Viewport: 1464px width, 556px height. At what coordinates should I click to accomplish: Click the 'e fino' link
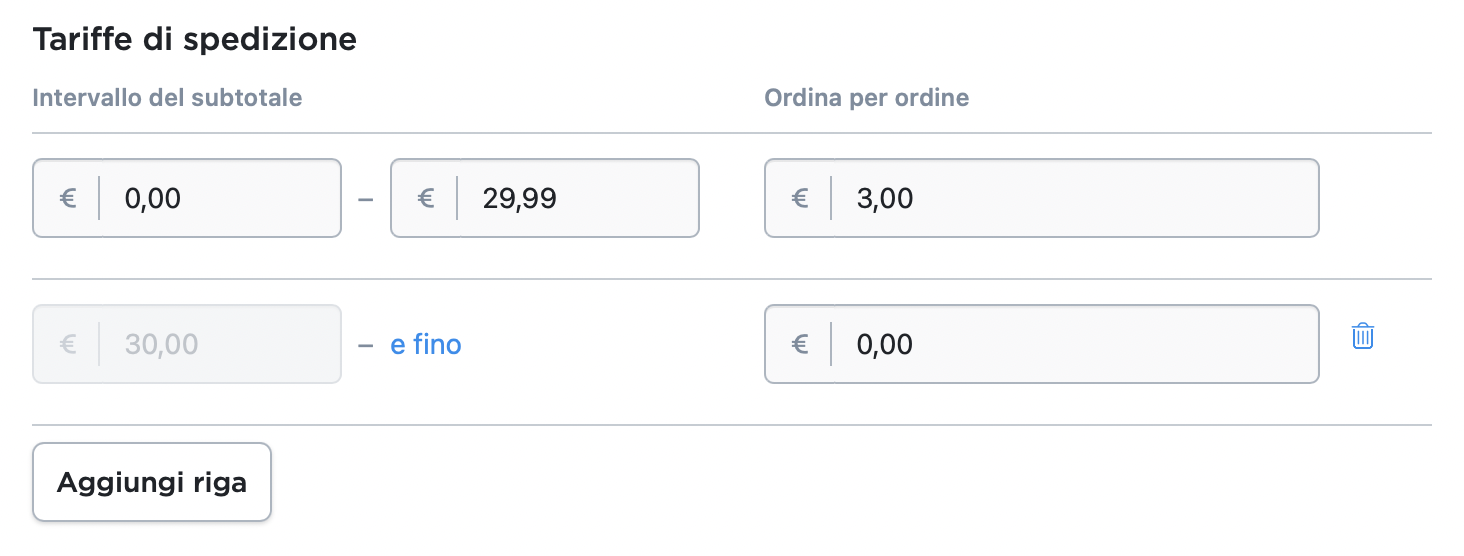point(425,345)
